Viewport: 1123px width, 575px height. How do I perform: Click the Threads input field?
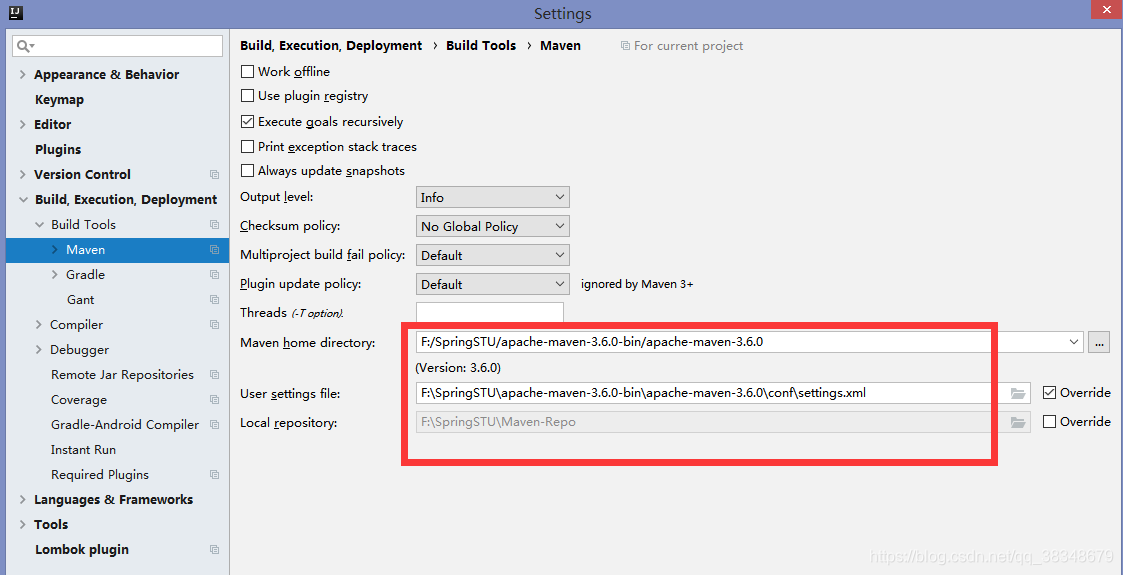(x=490, y=313)
